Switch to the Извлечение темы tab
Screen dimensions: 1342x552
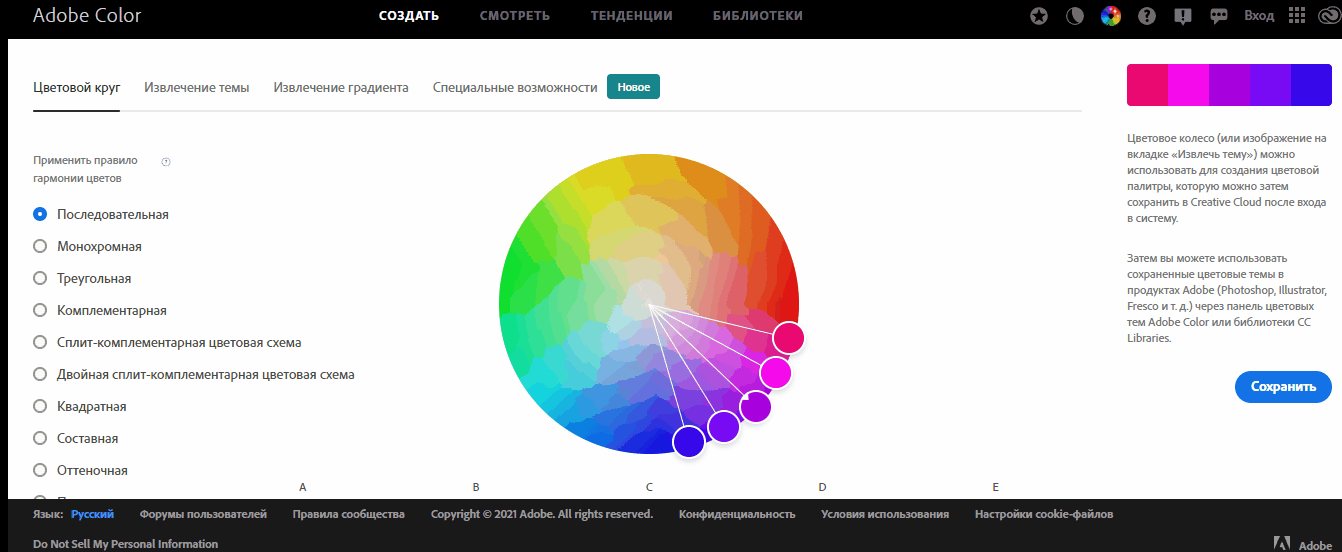196,87
